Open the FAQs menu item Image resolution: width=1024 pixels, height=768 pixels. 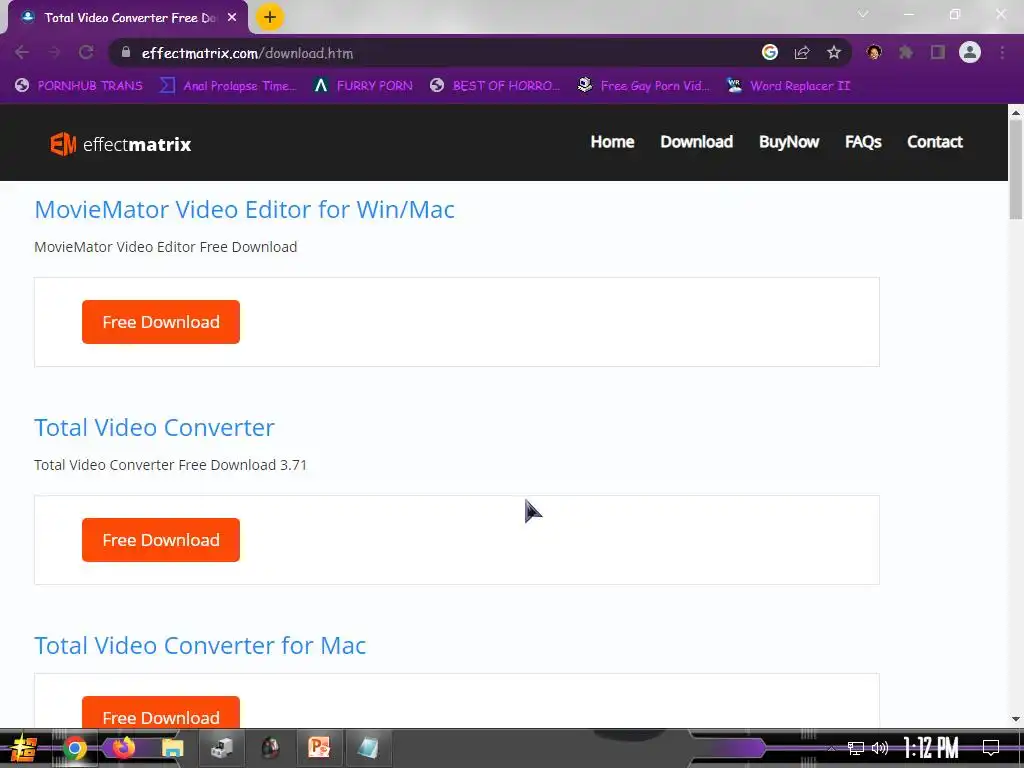(x=863, y=142)
